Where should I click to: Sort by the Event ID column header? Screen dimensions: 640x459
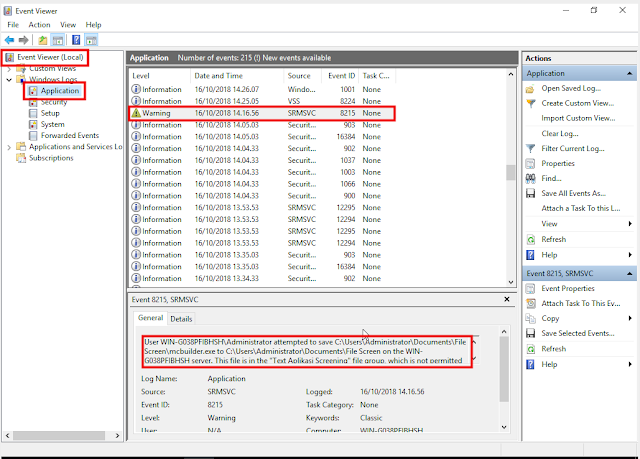click(x=341, y=76)
